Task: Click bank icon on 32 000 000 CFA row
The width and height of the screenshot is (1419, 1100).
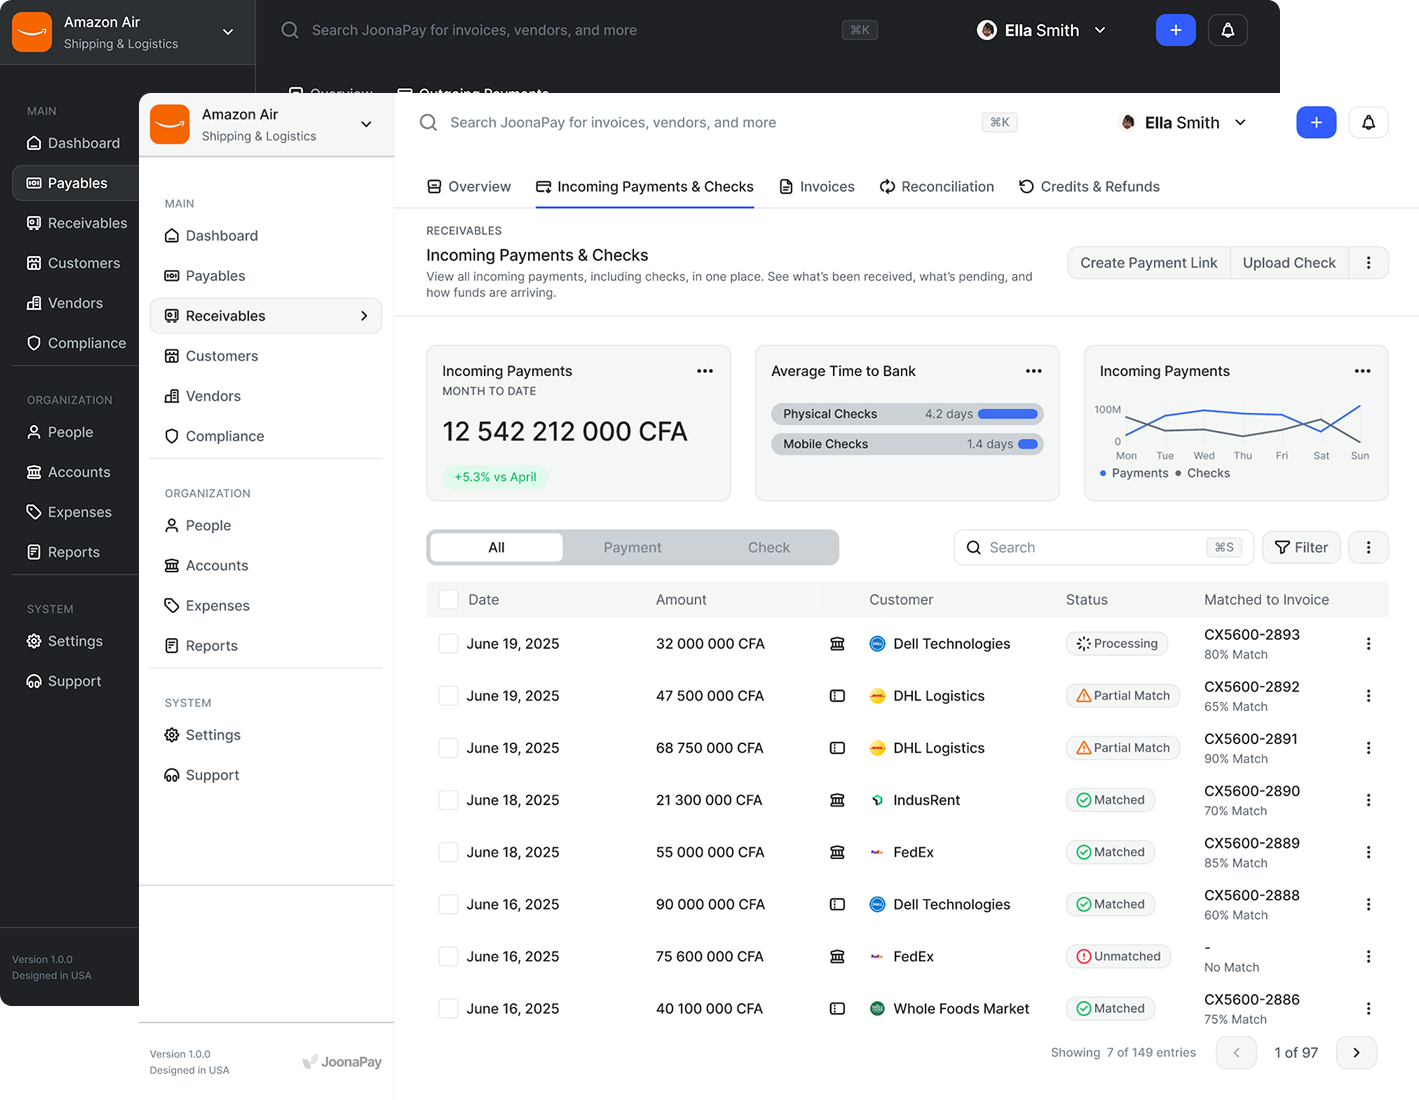Action: click(x=837, y=644)
